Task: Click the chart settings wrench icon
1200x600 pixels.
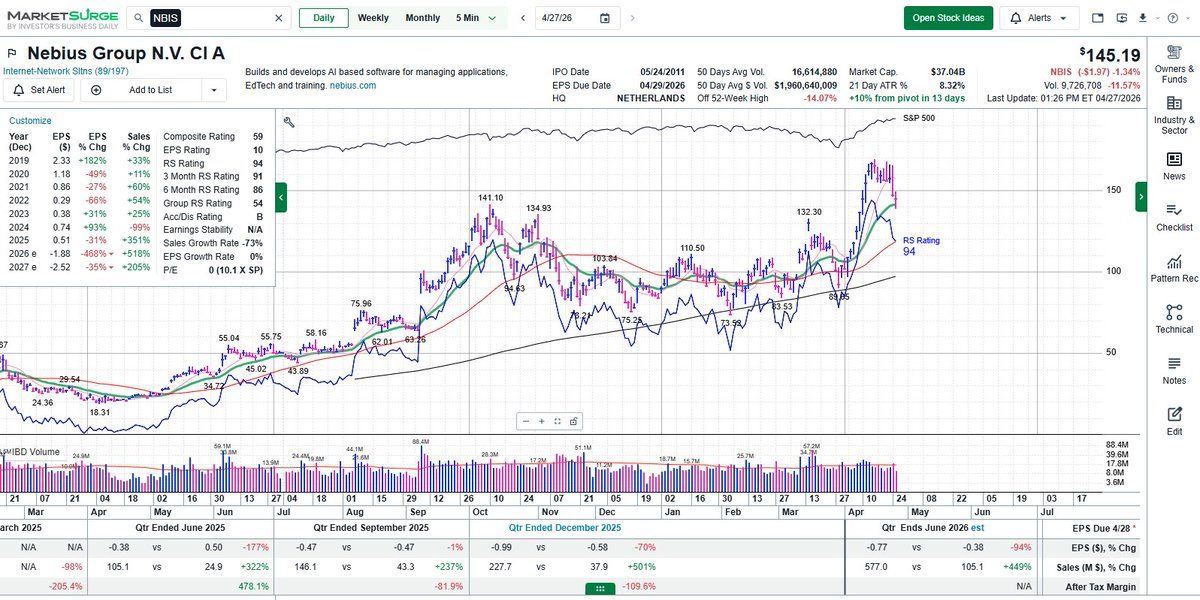Action: pyautogui.click(x=289, y=122)
